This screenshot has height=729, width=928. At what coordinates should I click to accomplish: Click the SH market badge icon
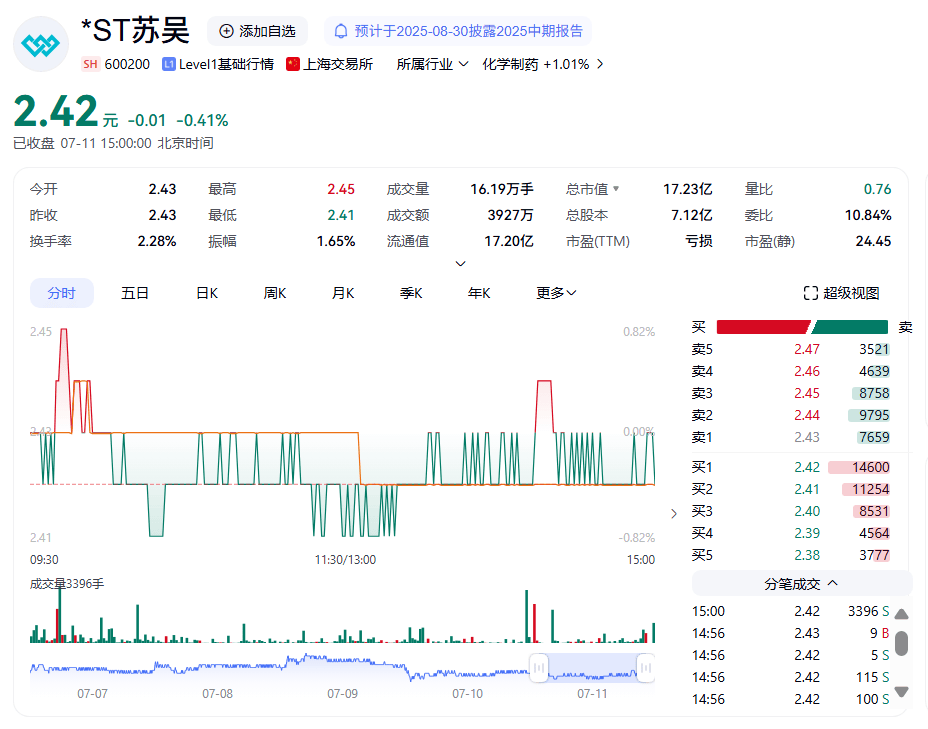(90, 64)
